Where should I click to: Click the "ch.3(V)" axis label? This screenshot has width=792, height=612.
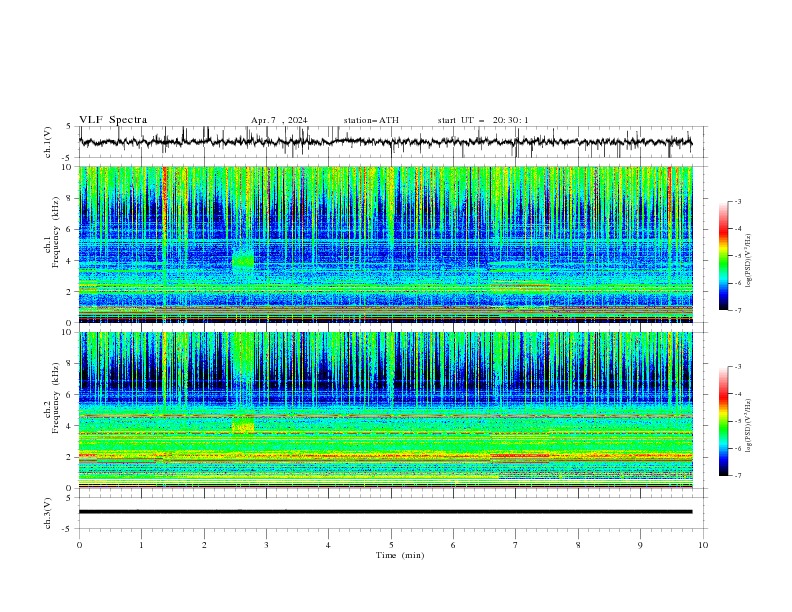[x=48, y=513]
